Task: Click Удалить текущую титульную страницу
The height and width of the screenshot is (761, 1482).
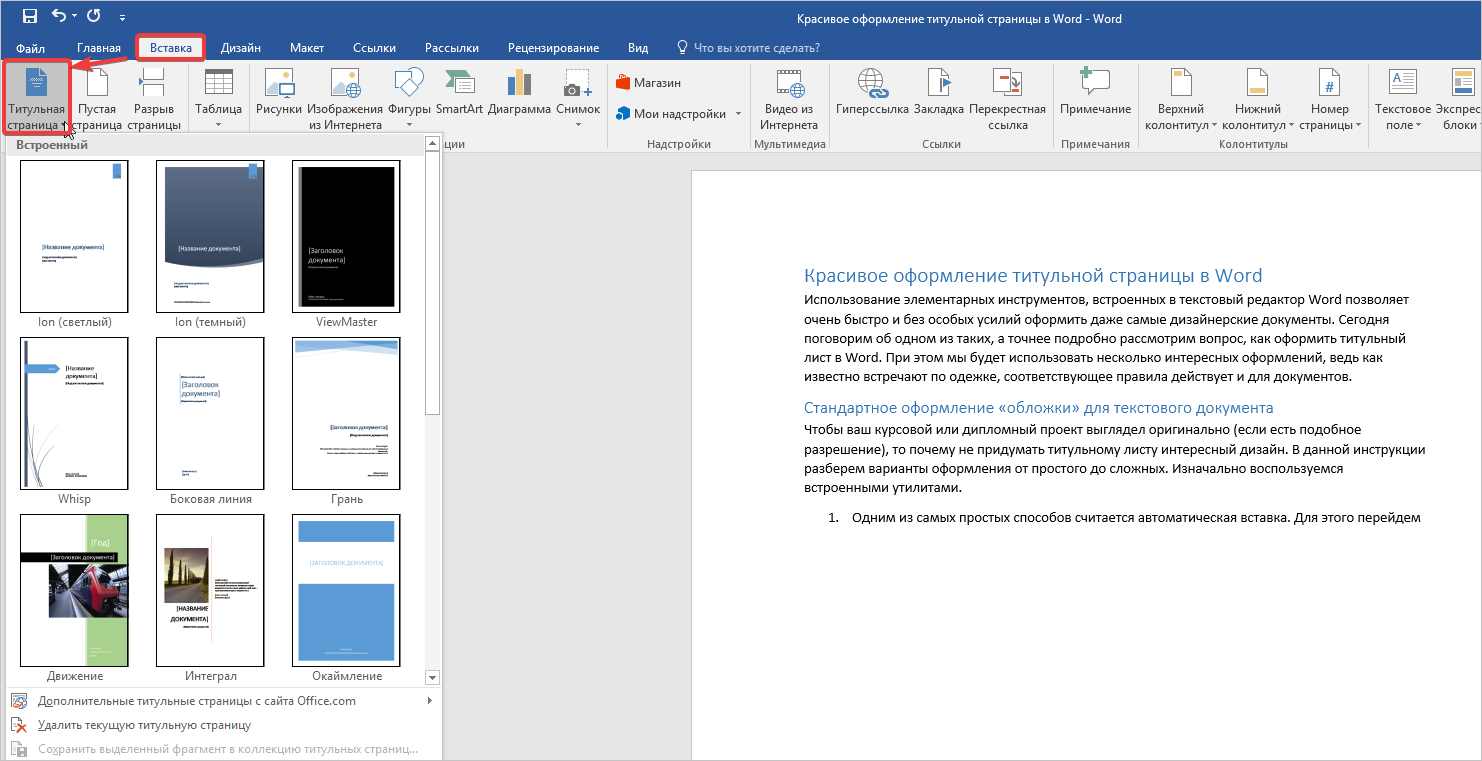Action: click(x=143, y=725)
